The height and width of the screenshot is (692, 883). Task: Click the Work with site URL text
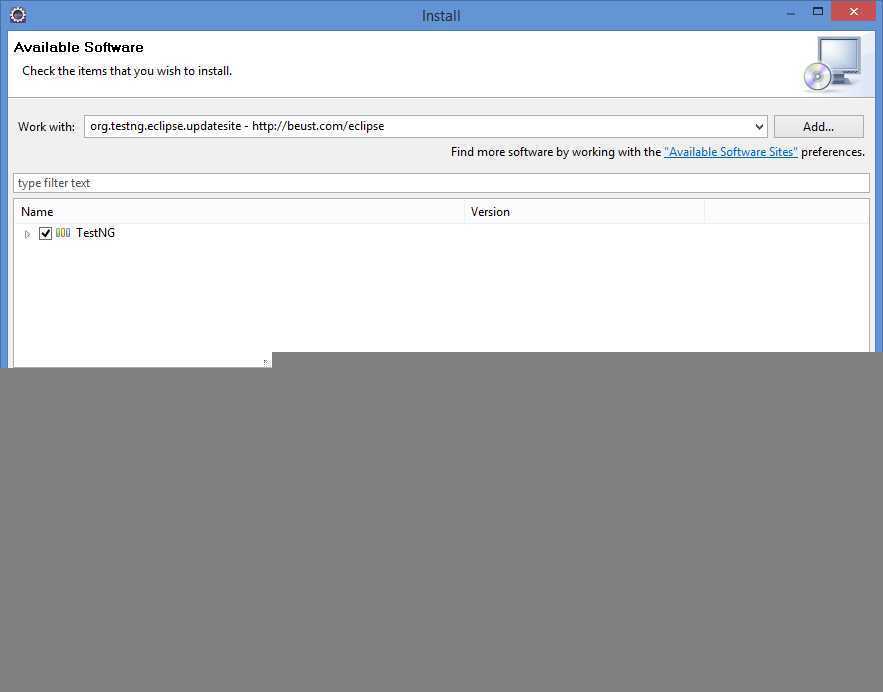pyautogui.click(x=237, y=126)
